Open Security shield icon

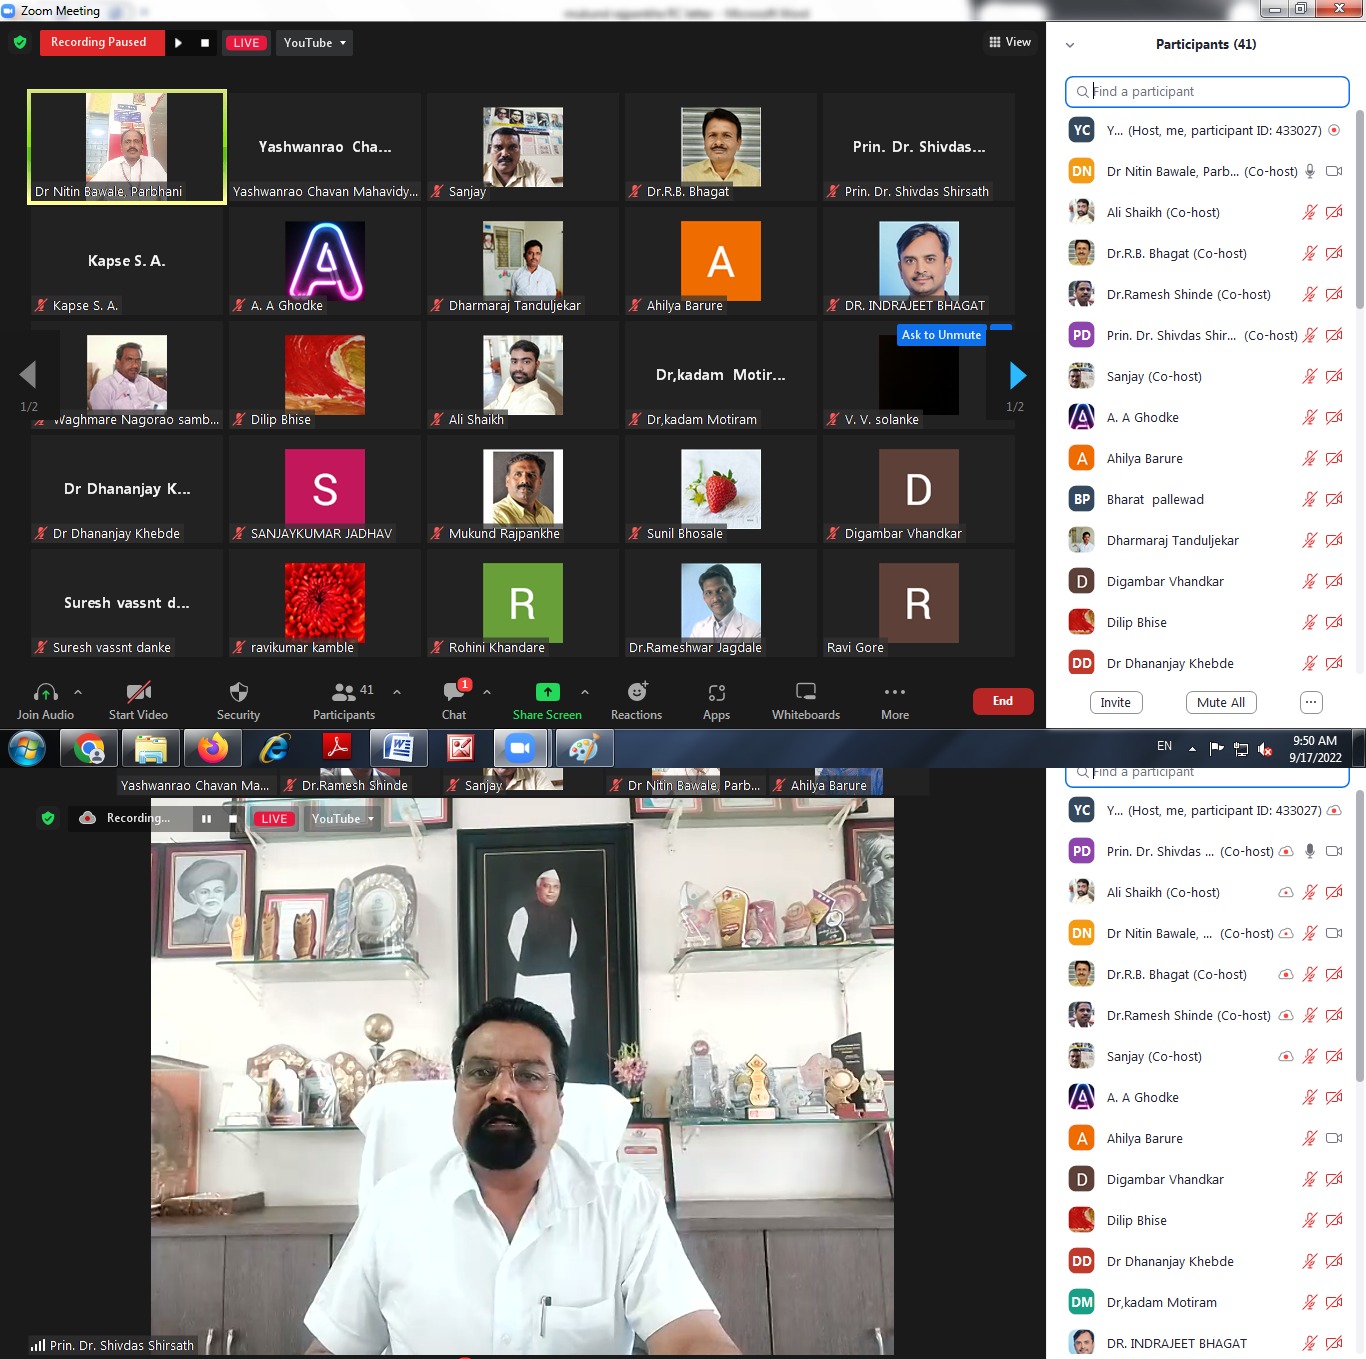tap(238, 692)
